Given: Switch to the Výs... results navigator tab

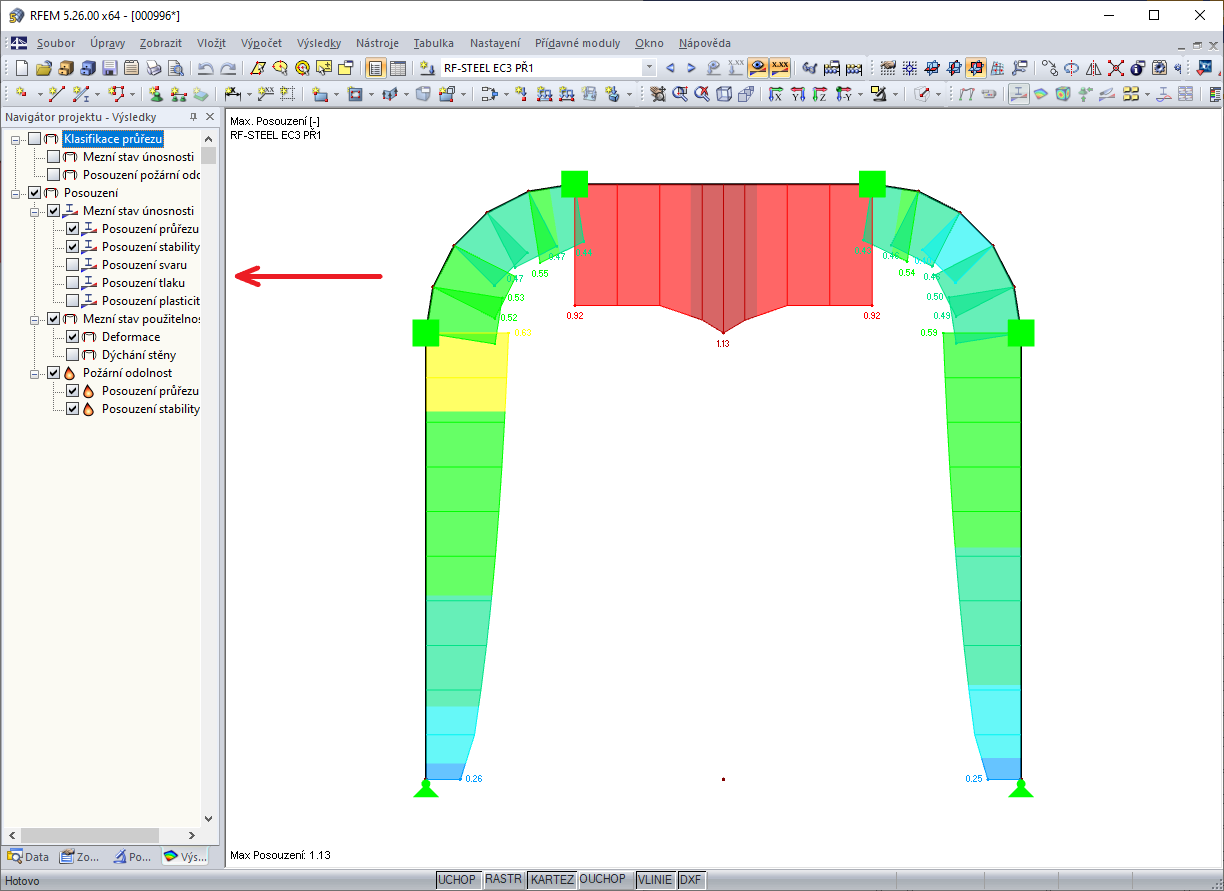Looking at the screenshot, I should [185, 857].
